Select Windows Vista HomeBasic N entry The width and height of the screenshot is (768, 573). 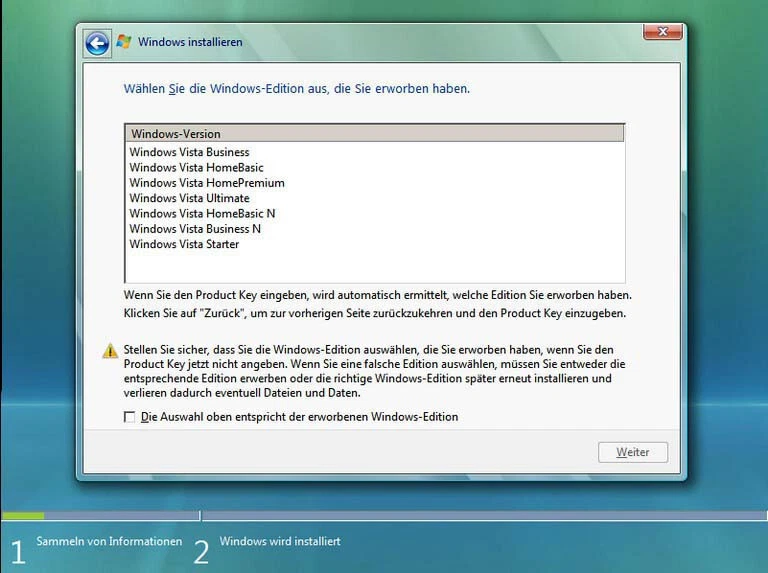(375, 214)
